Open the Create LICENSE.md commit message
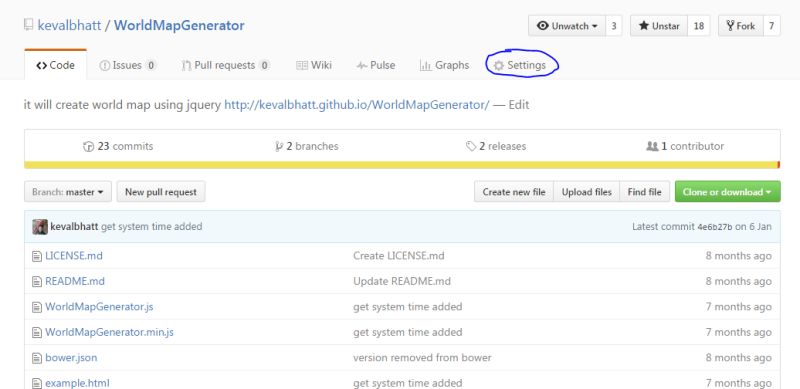Image resolution: width=800 pixels, height=389 pixels. [398, 256]
